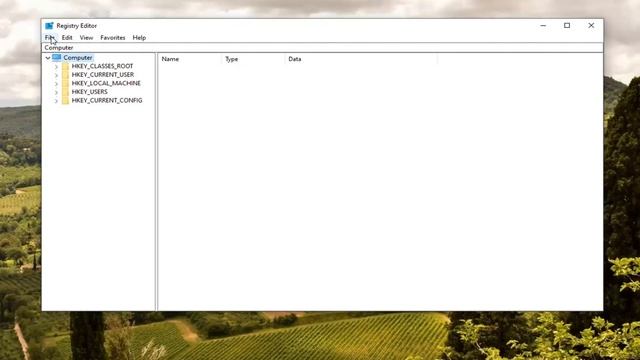The width and height of the screenshot is (640, 360).
Task: Click the Name column header
Action: click(x=190, y=59)
